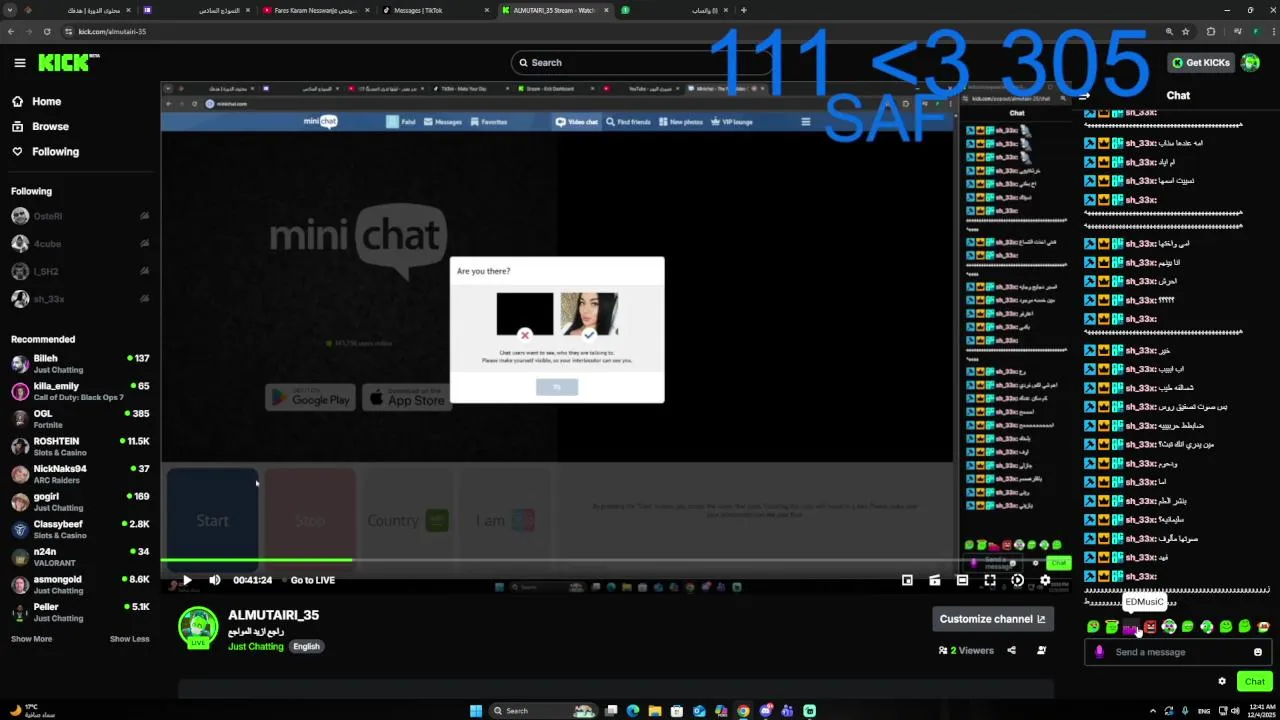Select the first green emote in the emote row
This screenshot has height=720, width=1280.
tap(1093, 627)
